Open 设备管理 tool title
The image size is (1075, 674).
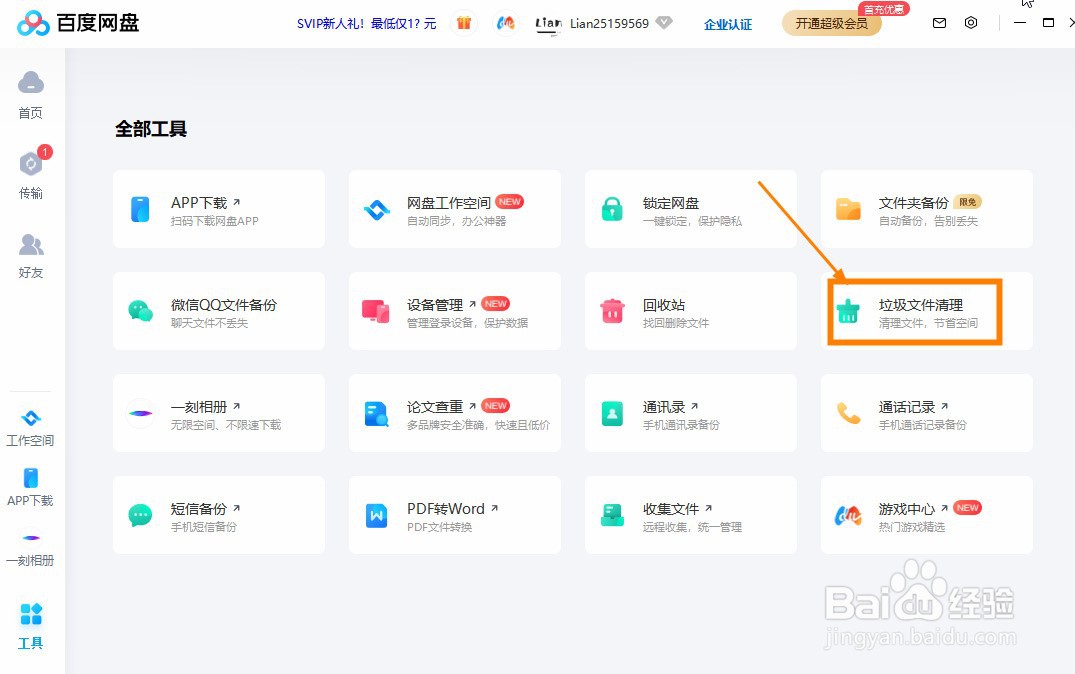(435, 305)
